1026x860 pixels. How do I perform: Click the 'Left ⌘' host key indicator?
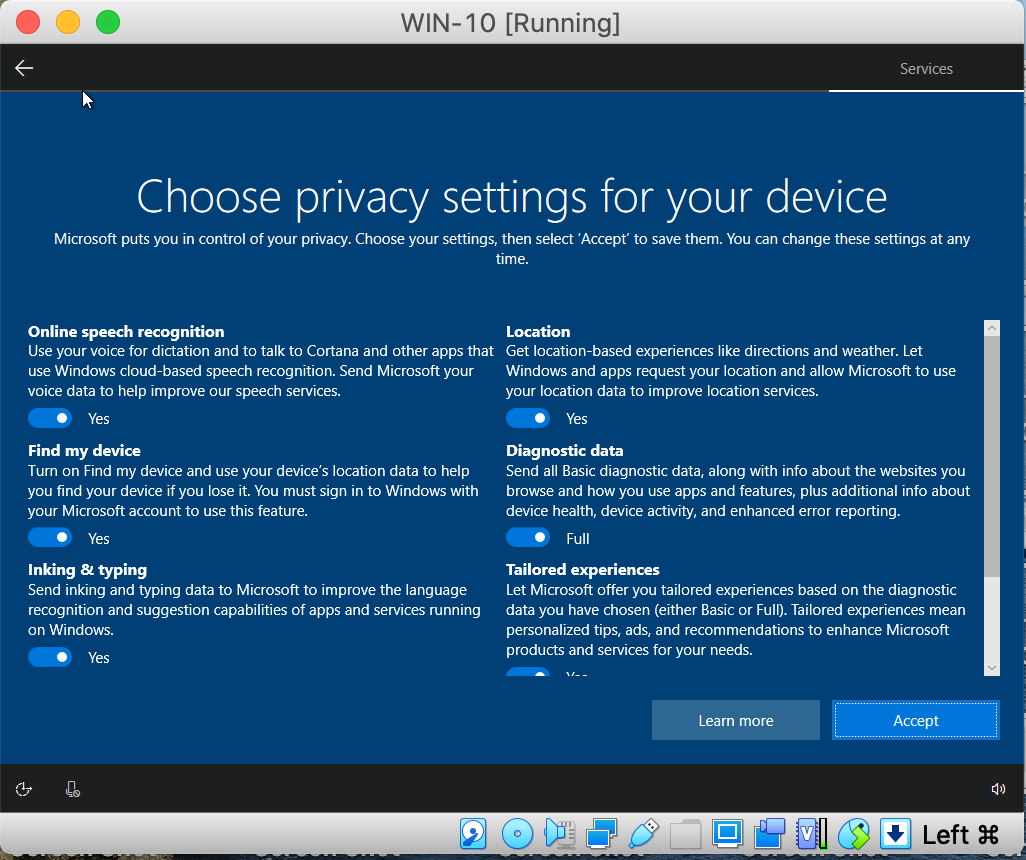[x=961, y=834]
